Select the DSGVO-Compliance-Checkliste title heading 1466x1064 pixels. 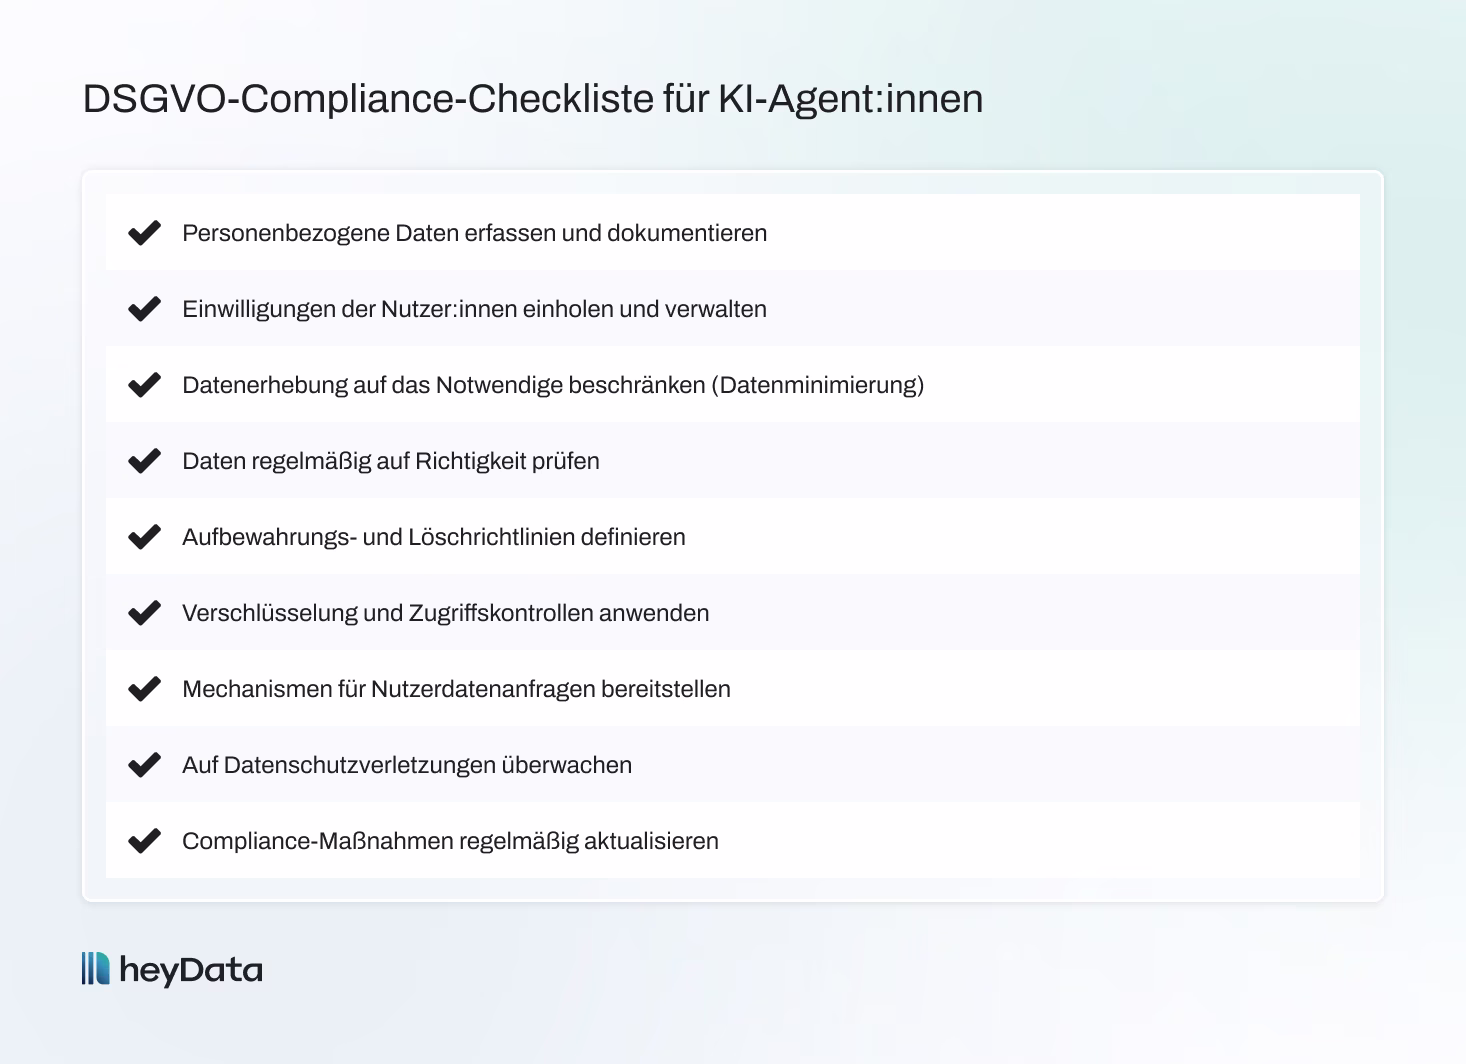pyautogui.click(x=533, y=99)
